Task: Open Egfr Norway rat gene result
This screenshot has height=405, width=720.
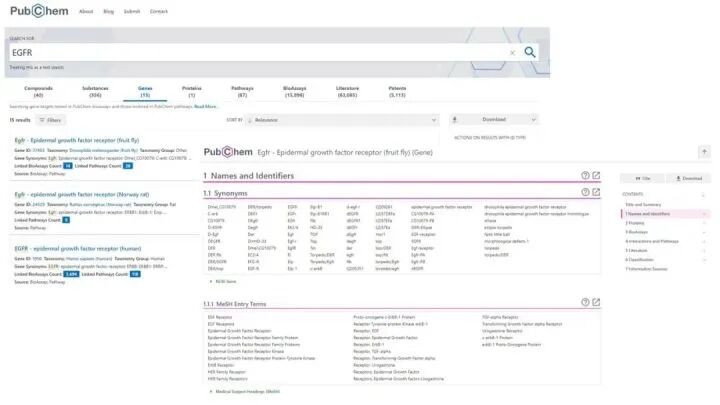Action: point(82,194)
